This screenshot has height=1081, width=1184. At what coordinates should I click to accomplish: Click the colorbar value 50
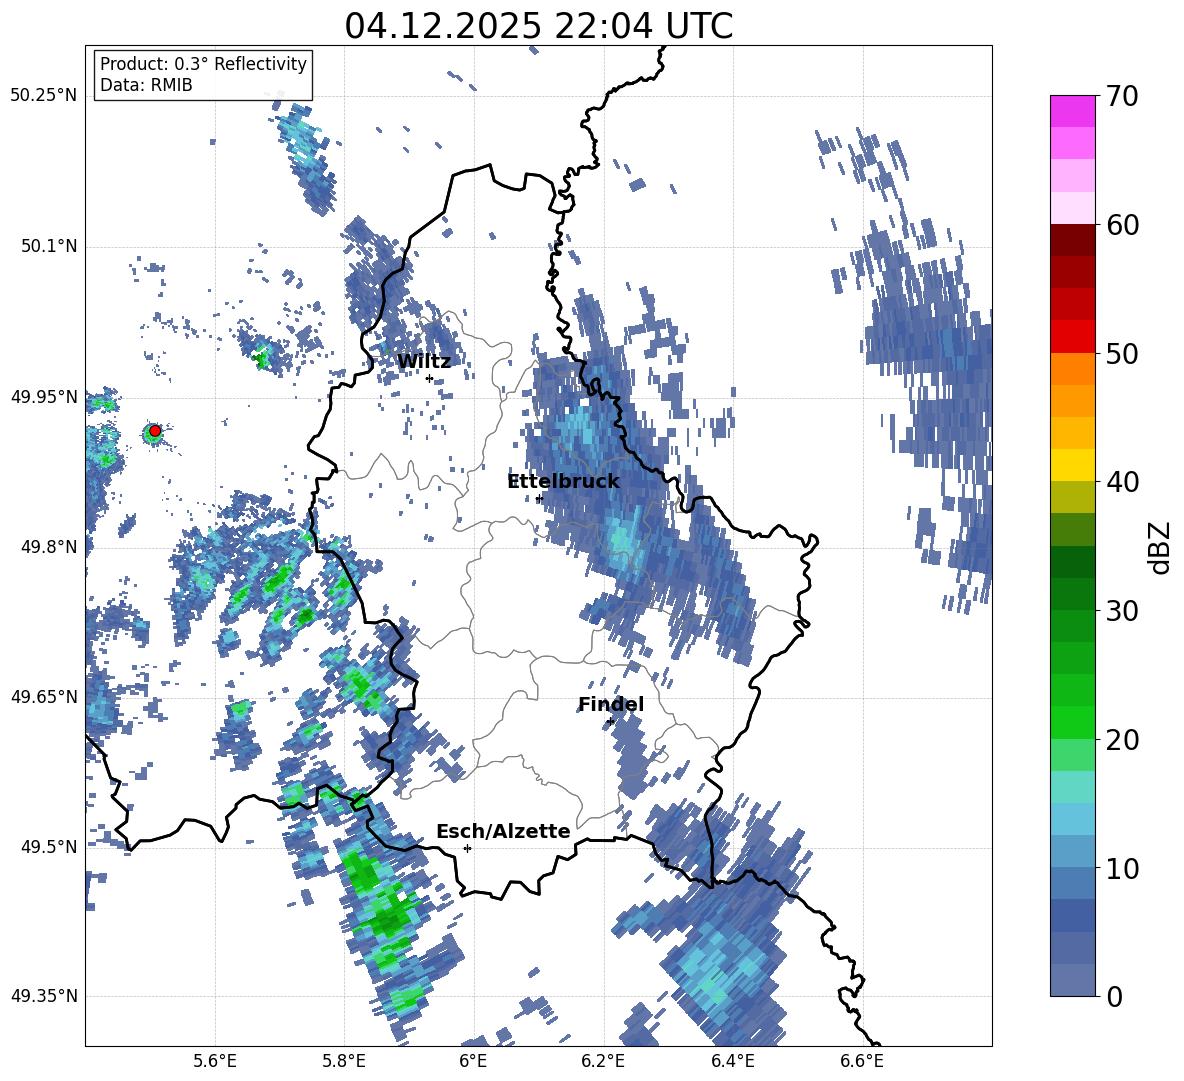click(1122, 353)
